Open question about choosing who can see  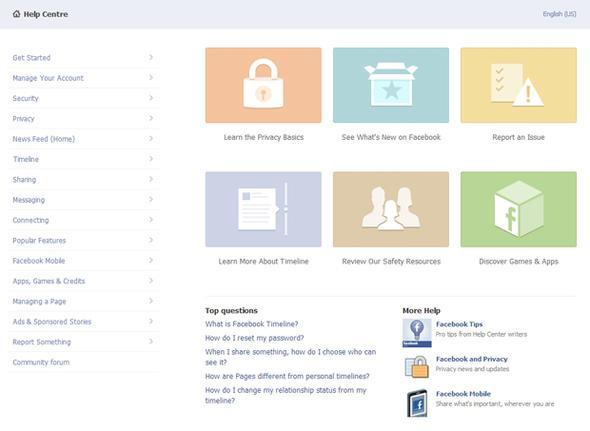click(290, 357)
